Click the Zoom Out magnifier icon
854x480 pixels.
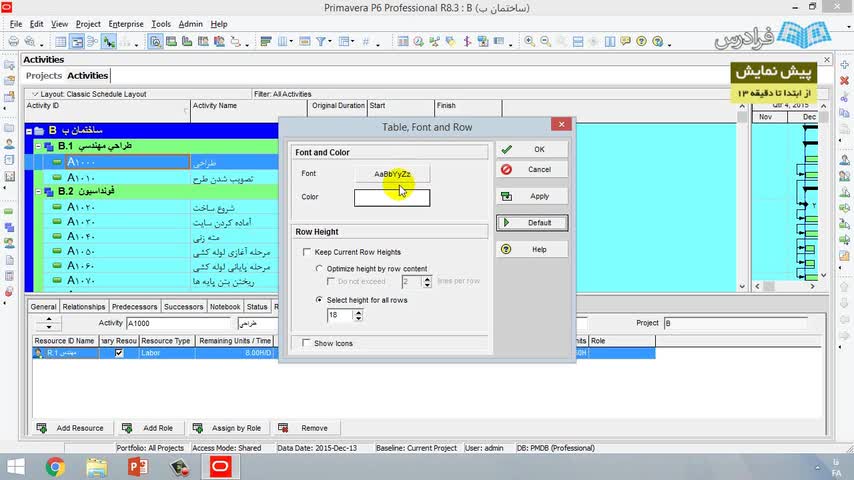(545, 41)
